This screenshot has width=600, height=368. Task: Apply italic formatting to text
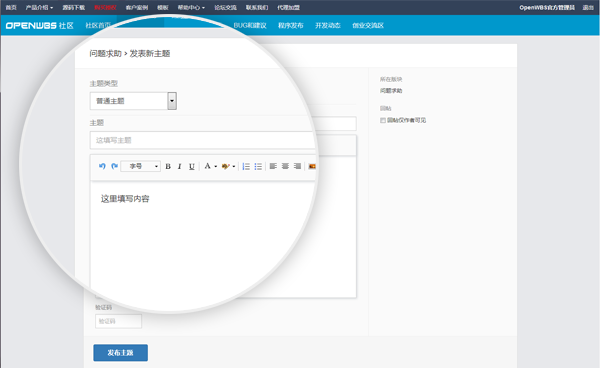point(179,166)
